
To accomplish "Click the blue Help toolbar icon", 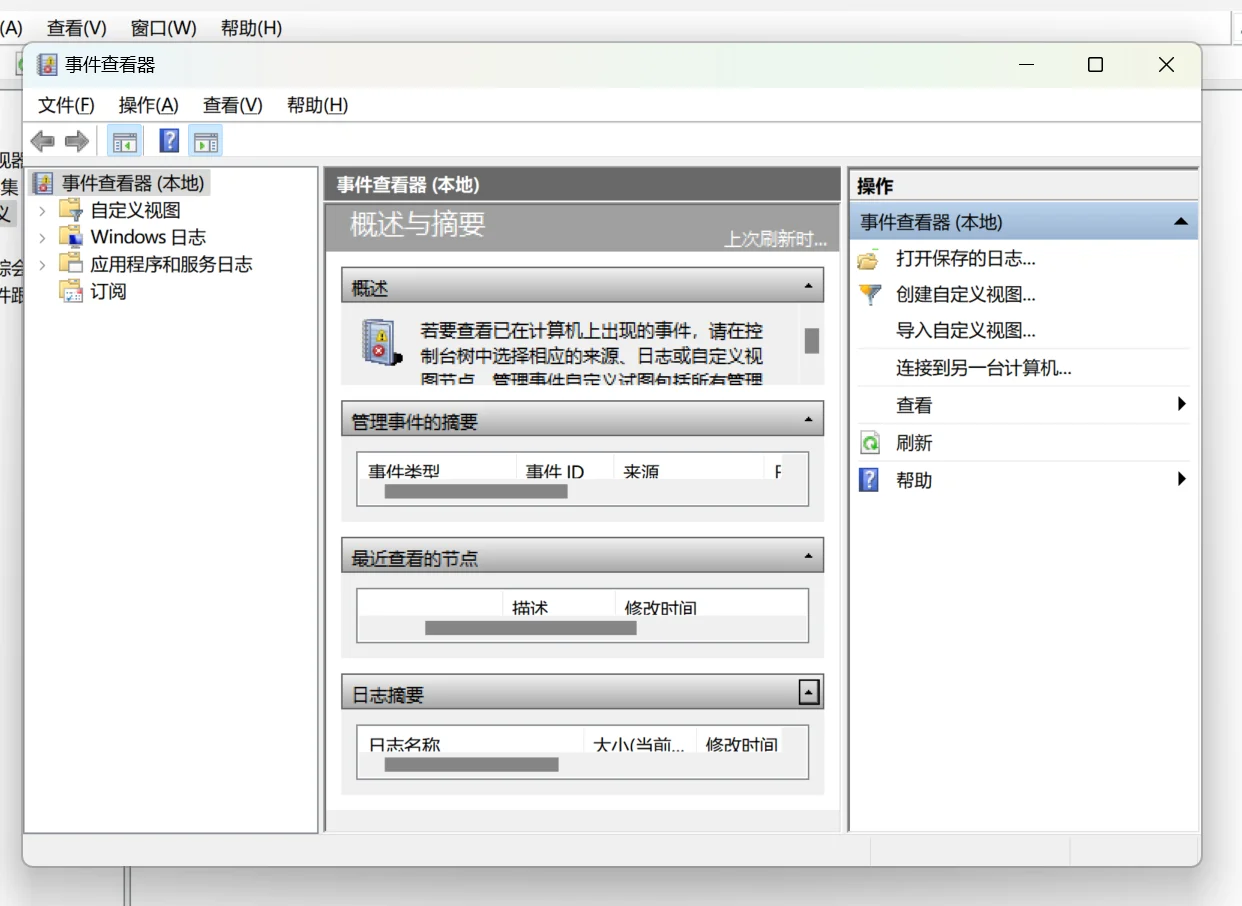I will 170,141.
